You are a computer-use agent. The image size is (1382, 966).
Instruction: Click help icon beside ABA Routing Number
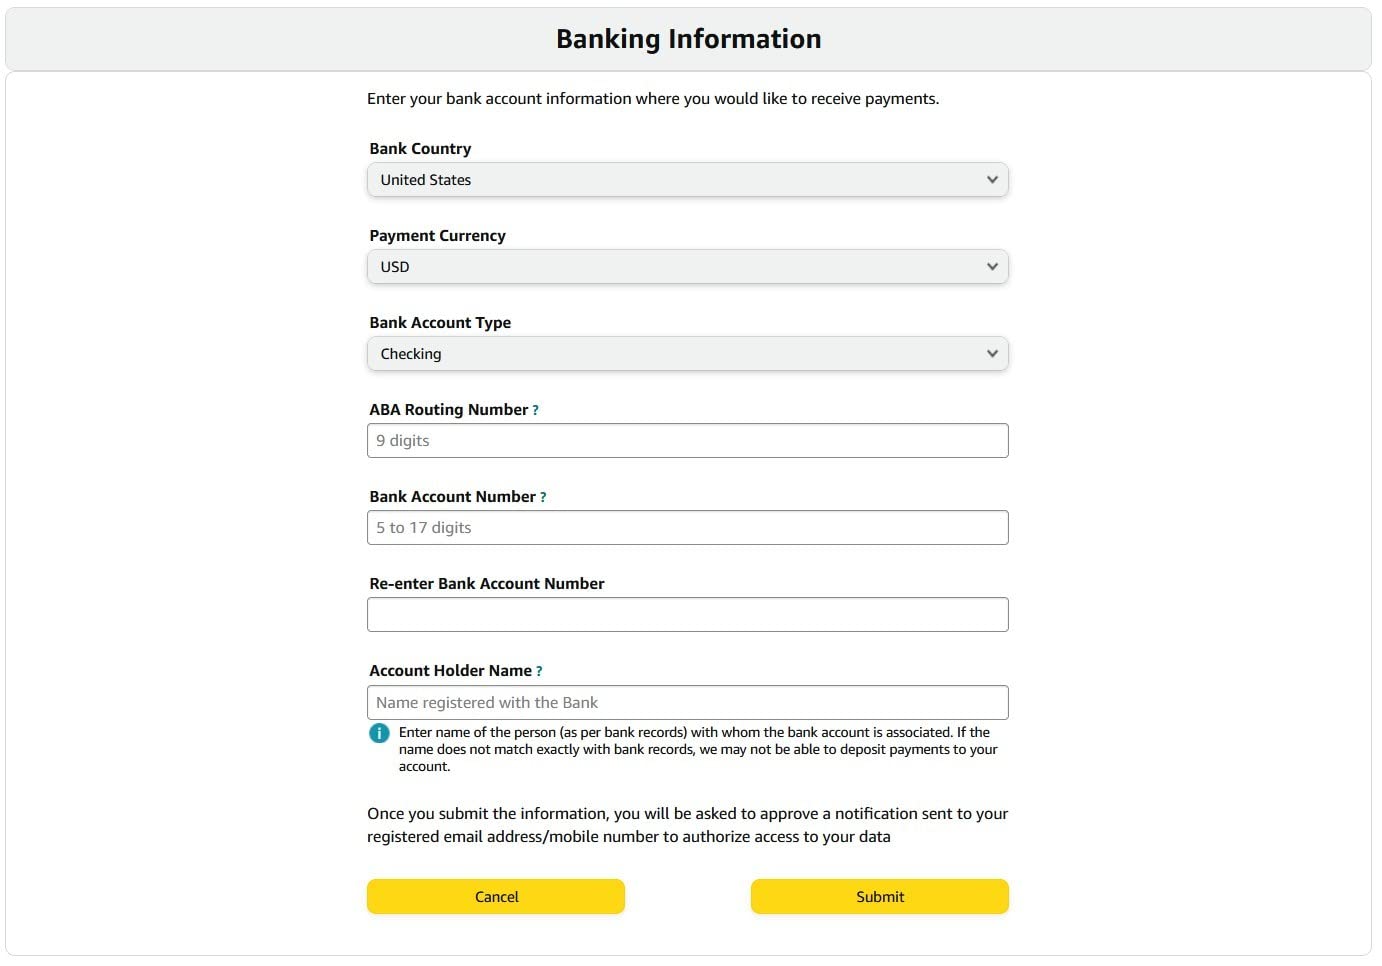(x=535, y=411)
